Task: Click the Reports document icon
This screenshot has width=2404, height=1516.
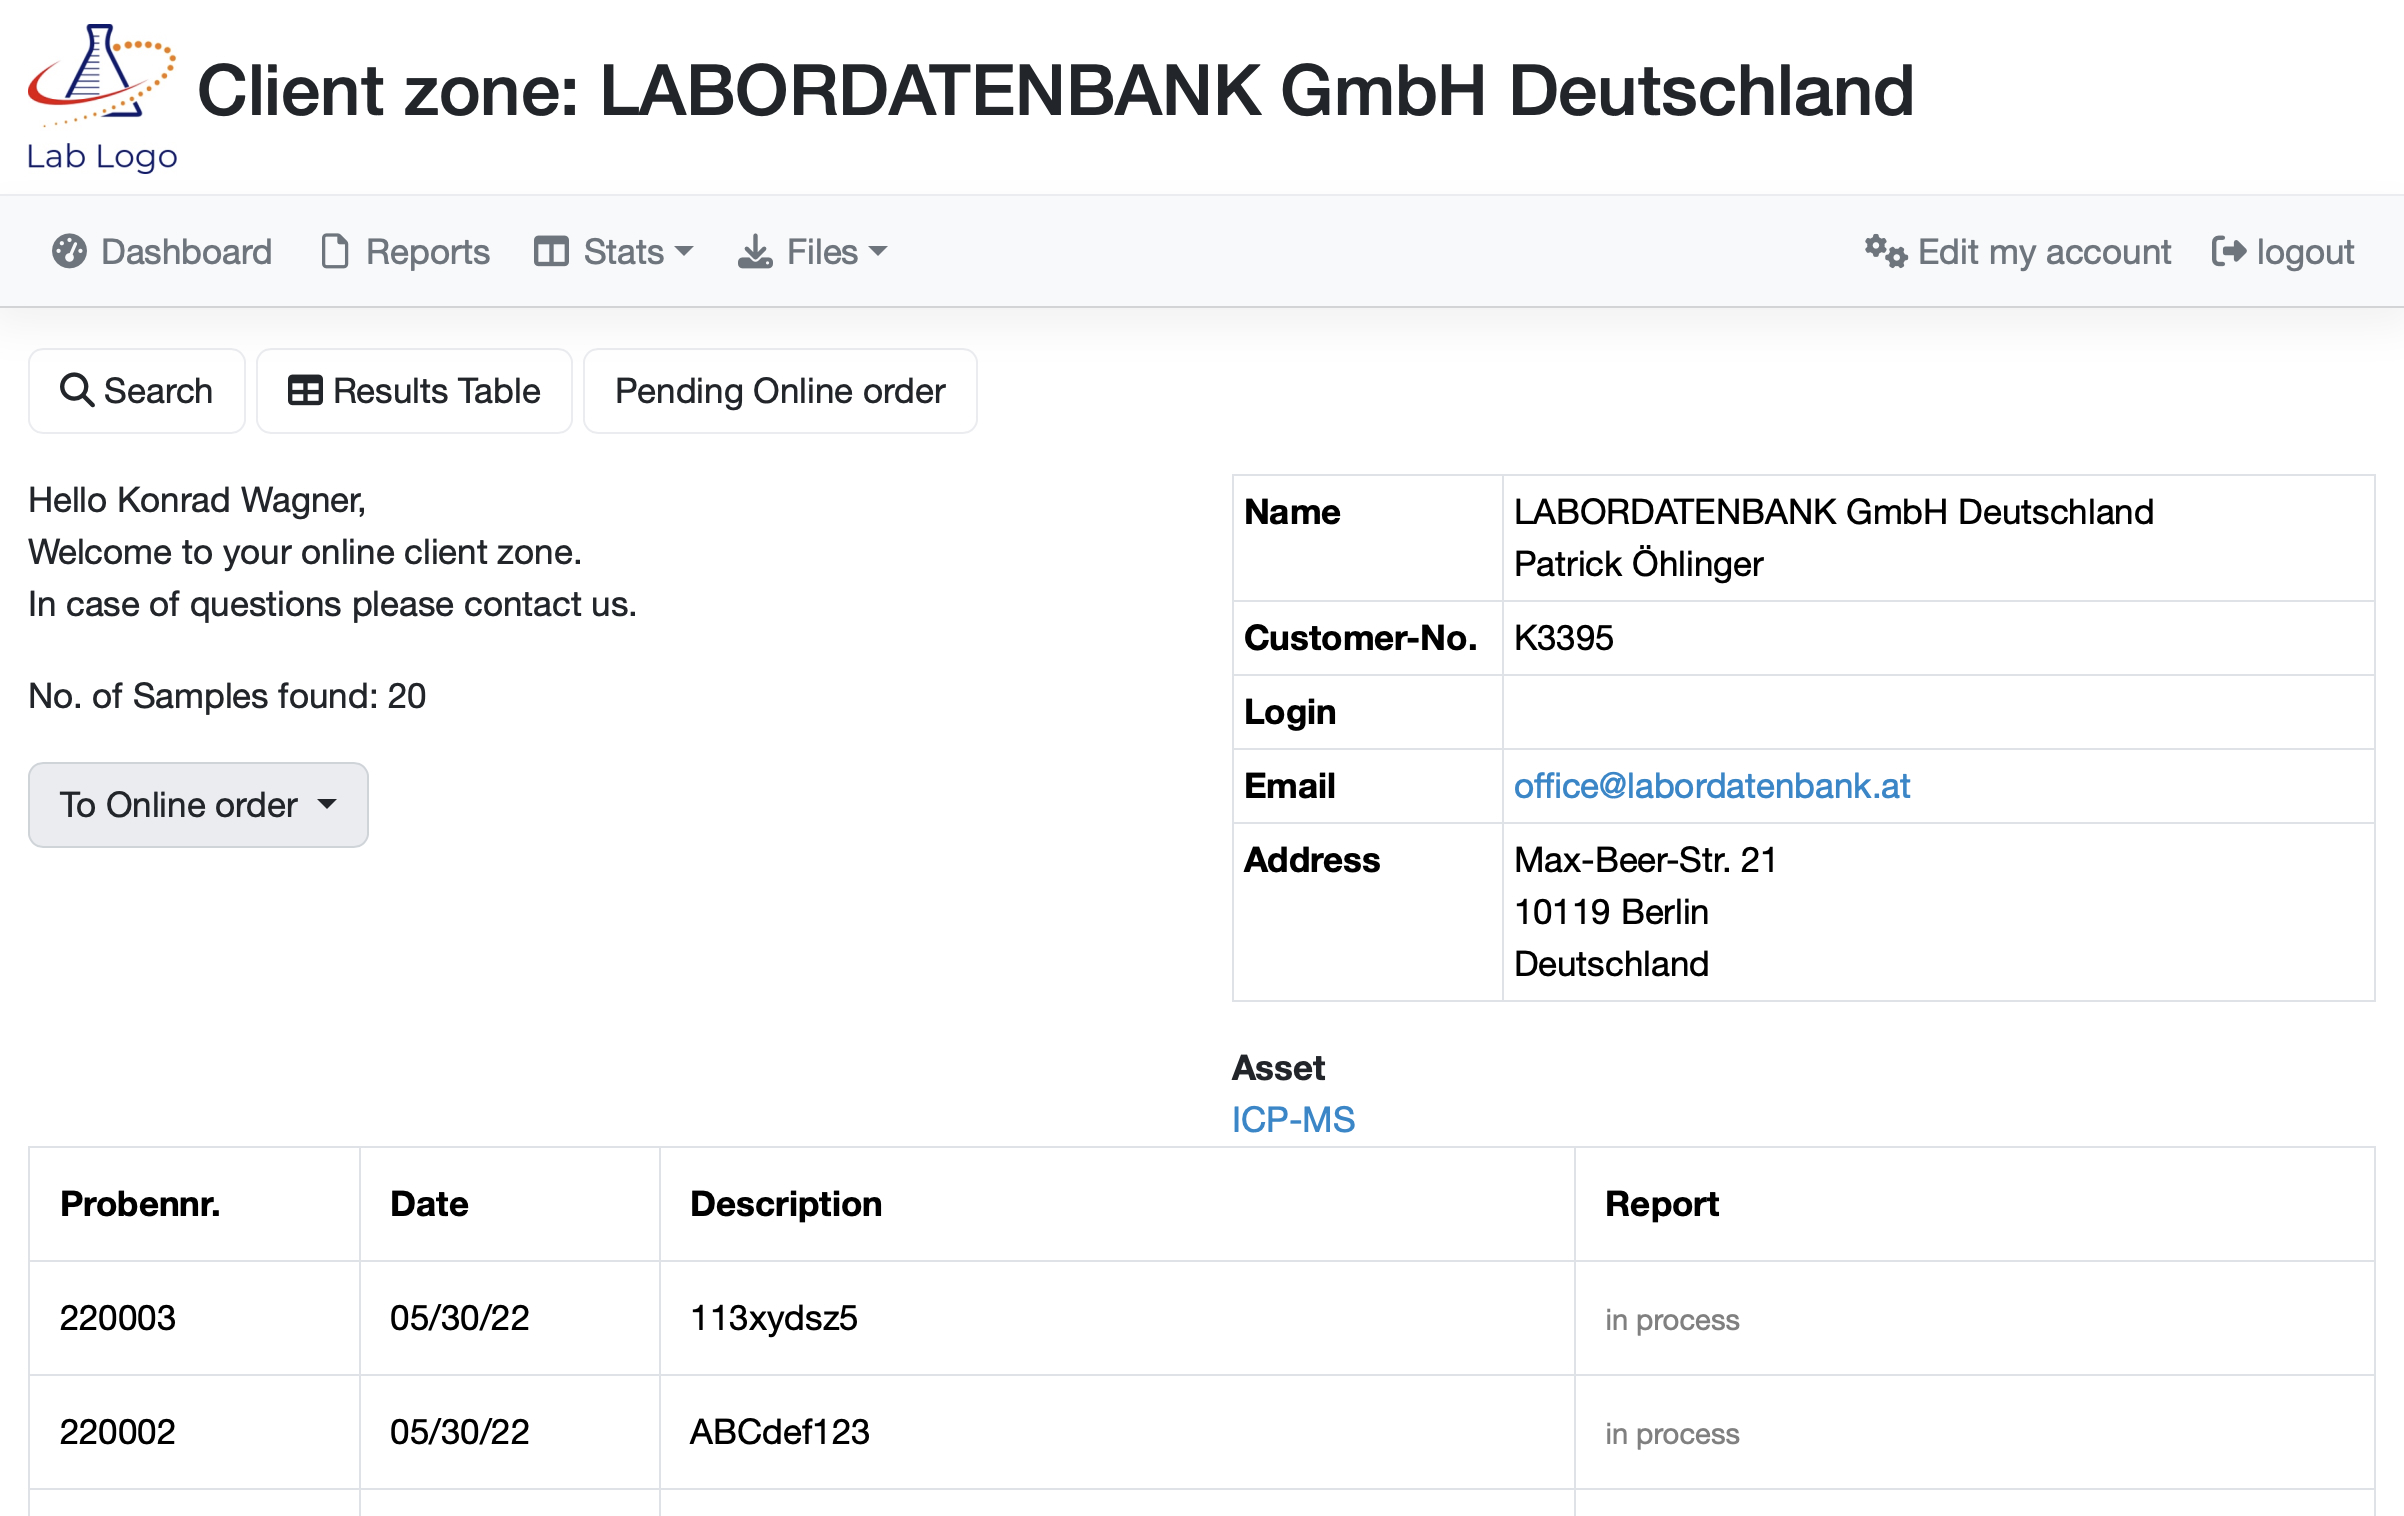Action: click(335, 251)
